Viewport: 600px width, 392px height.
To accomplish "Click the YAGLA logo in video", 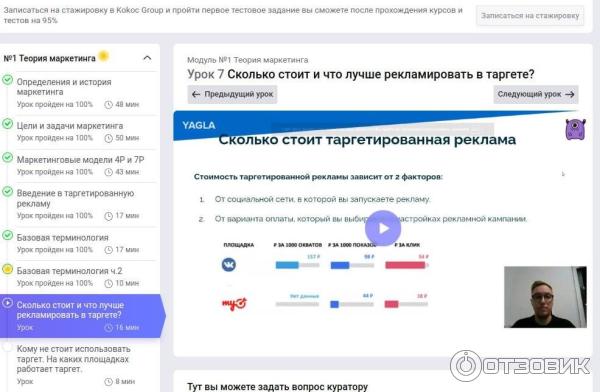I will pyautogui.click(x=199, y=126).
